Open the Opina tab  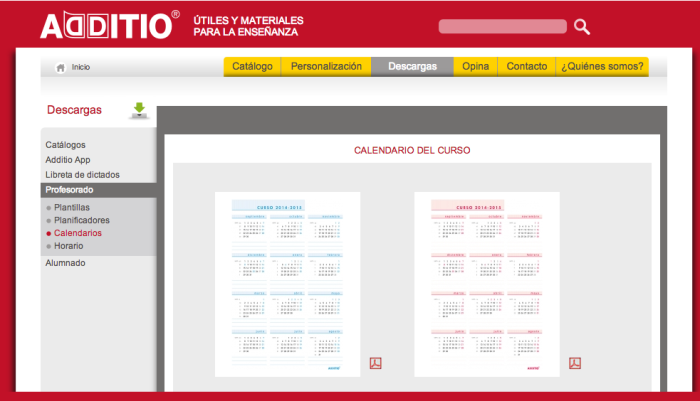[x=475, y=67]
